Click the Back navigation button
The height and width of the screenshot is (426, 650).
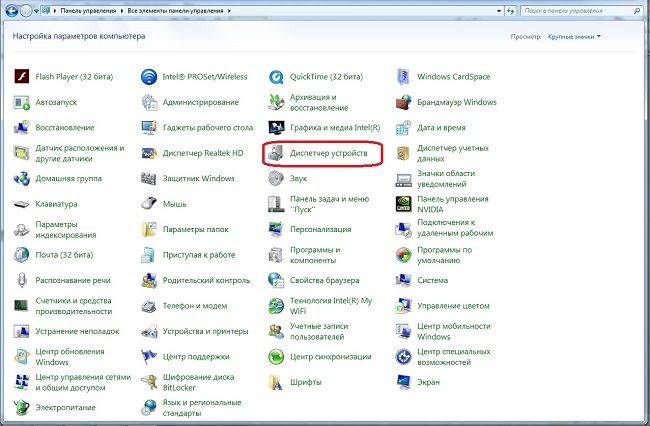[x=11, y=10]
